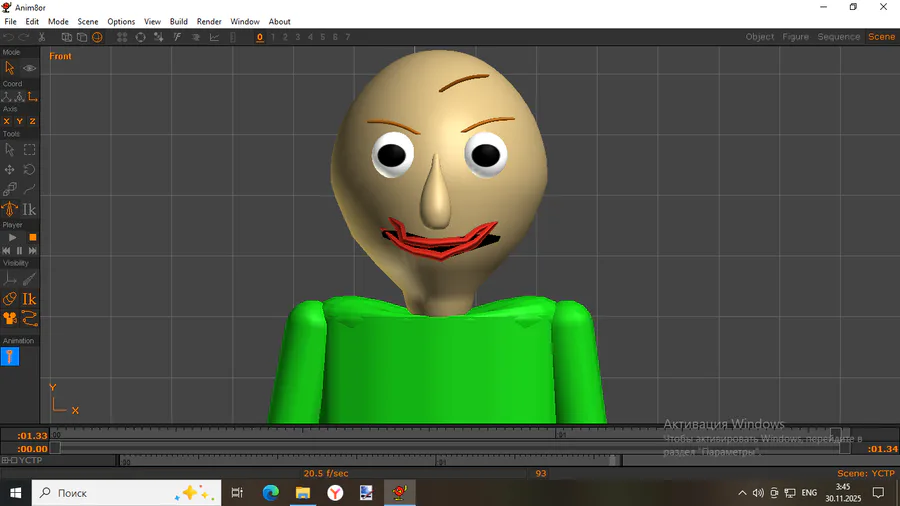Pause the animation playback
The image size is (900, 506).
tap(20, 251)
